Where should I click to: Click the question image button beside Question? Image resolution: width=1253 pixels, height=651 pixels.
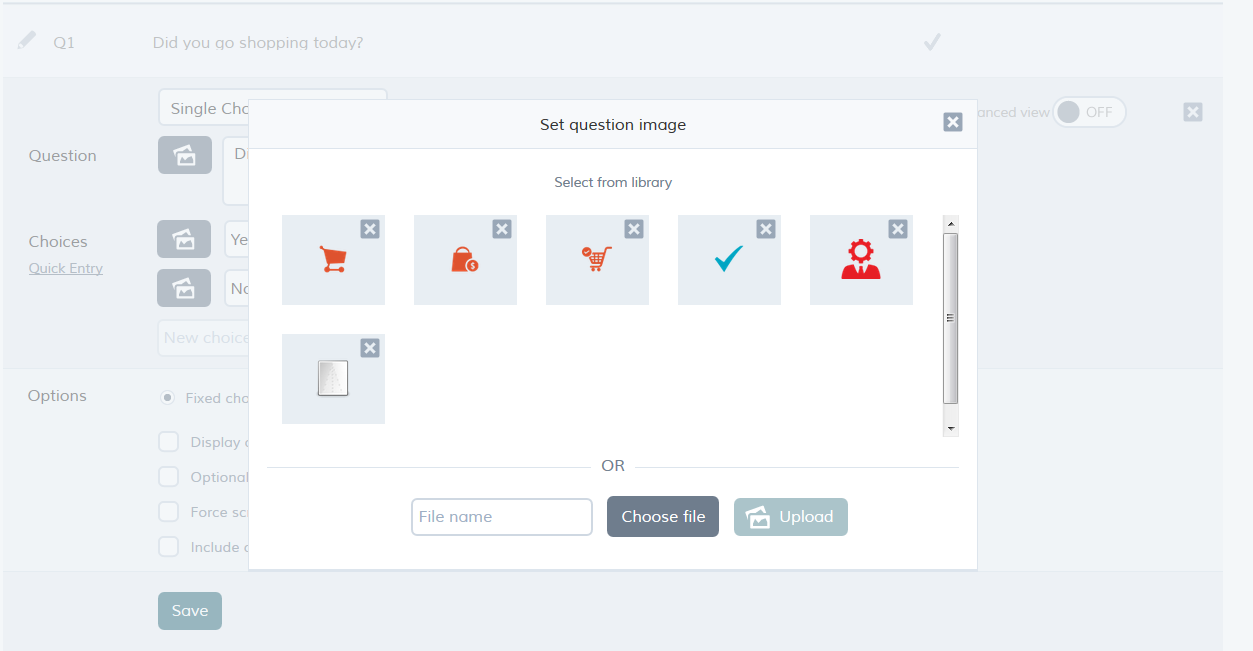(185, 155)
